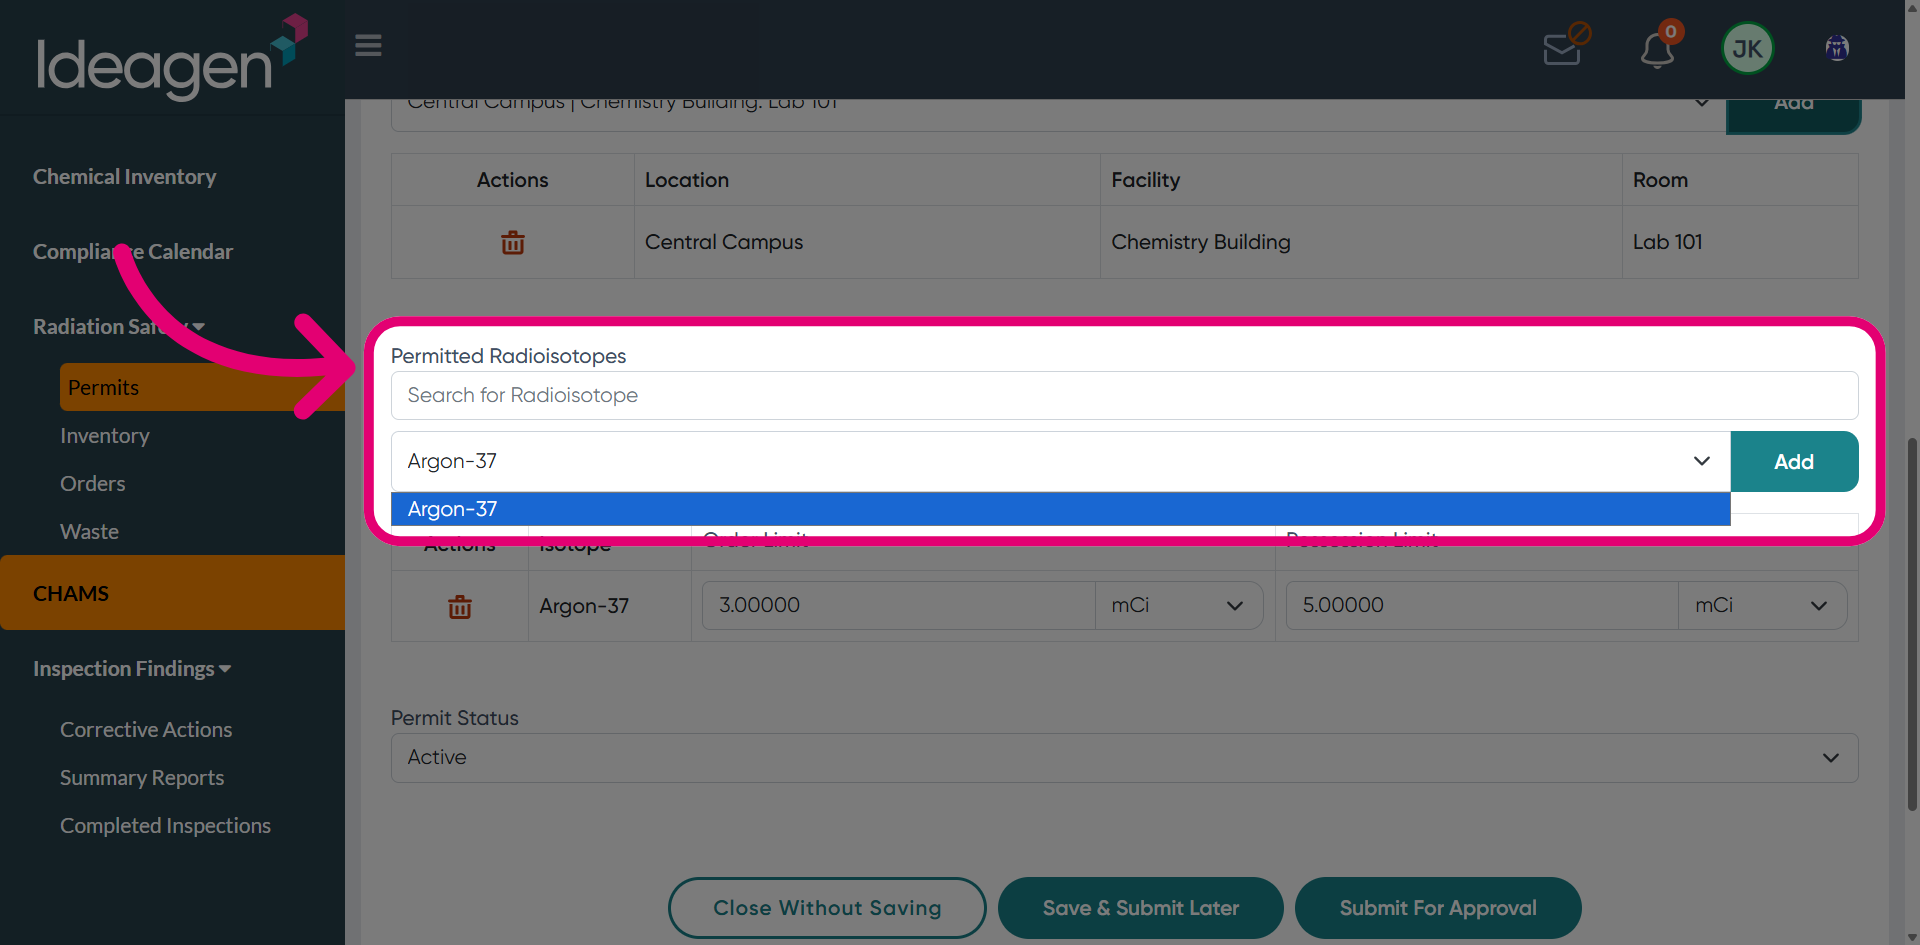
Task: Open the location dropdown at top
Action: pos(1058,114)
